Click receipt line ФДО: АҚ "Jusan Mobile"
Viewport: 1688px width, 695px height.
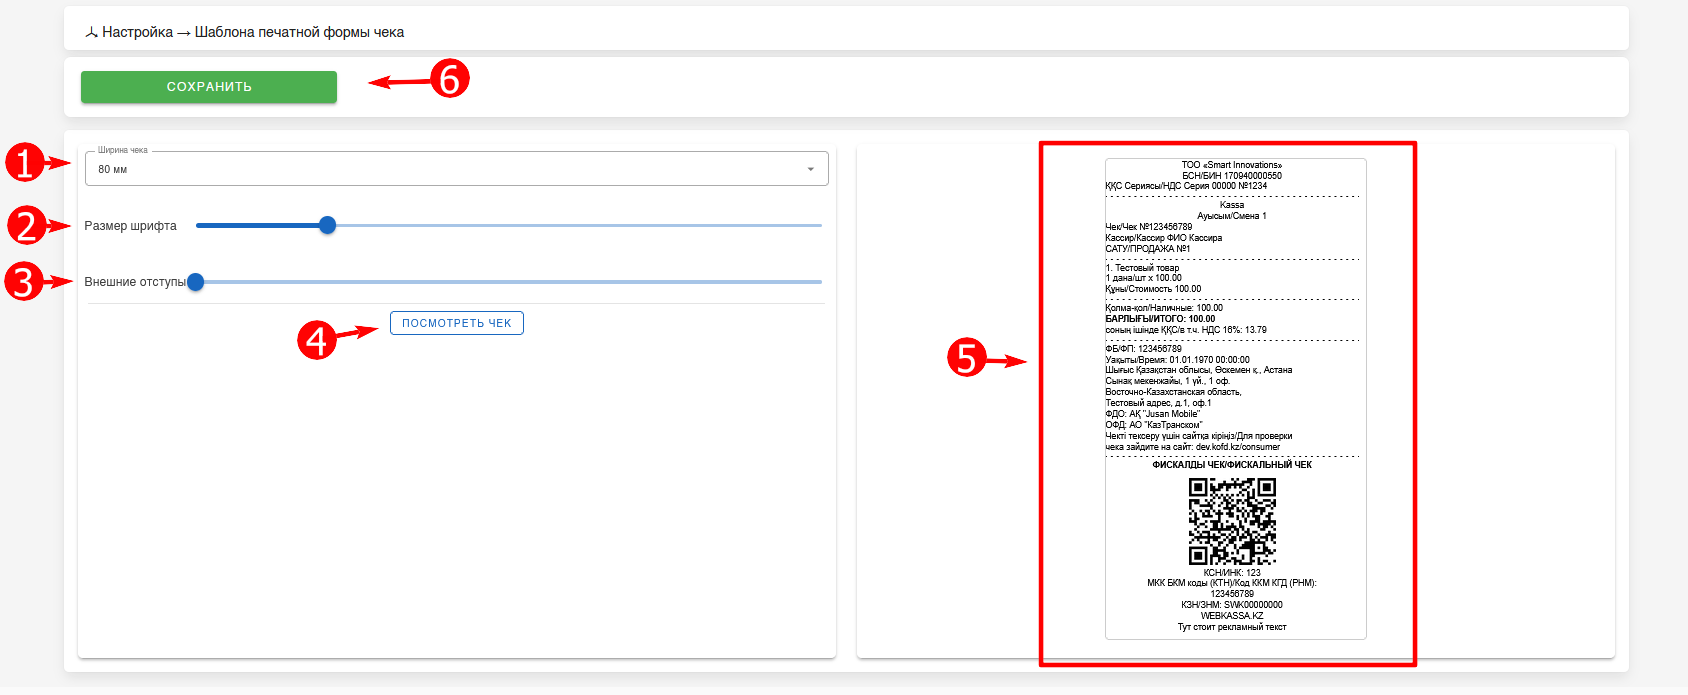pyautogui.click(x=1153, y=414)
